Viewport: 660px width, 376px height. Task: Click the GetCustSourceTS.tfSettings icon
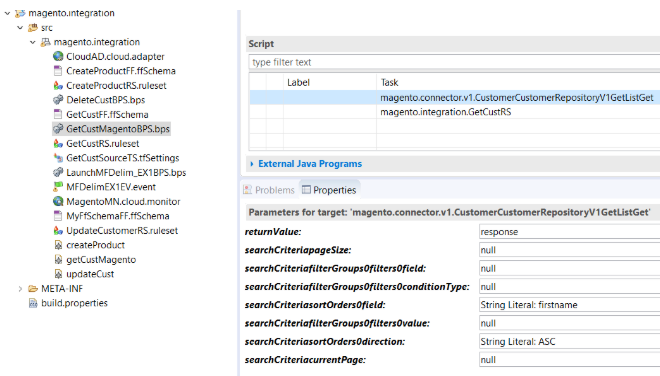tap(58, 158)
